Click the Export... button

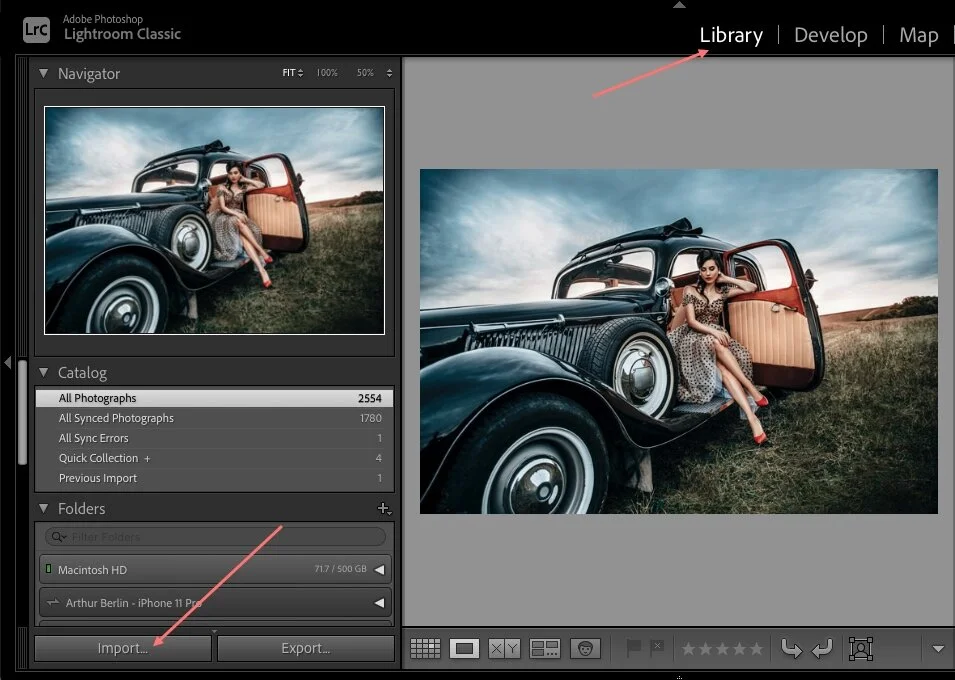click(x=305, y=648)
